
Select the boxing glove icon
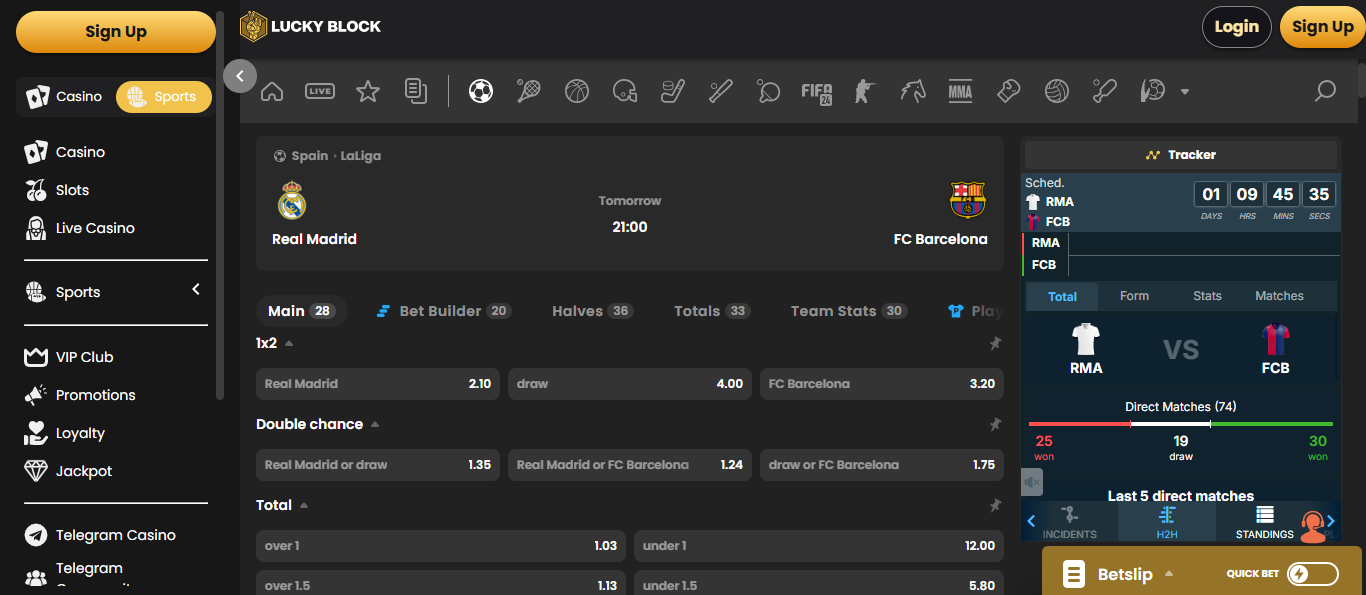point(1008,92)
